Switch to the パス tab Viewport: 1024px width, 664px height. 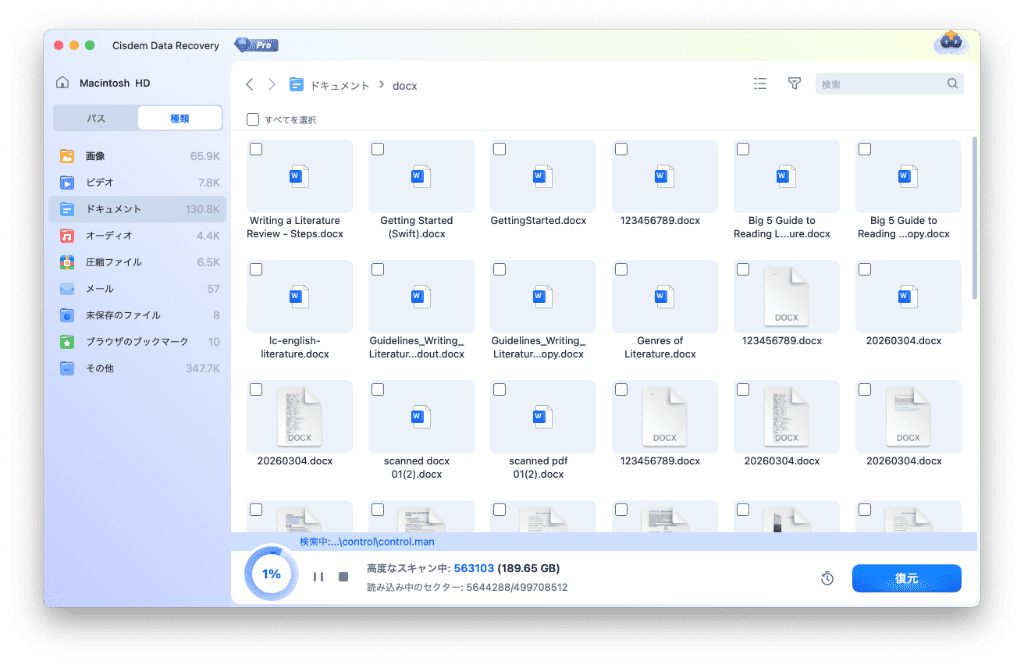(96, 118)
